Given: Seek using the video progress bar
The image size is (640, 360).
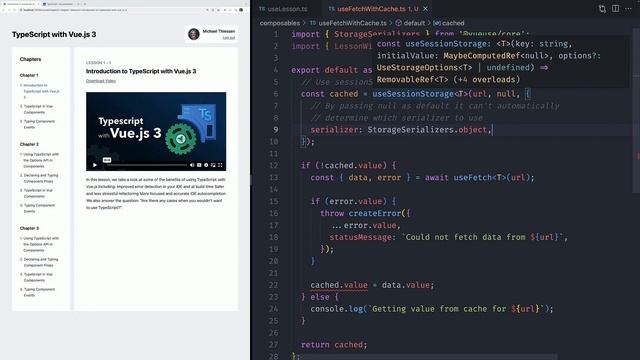Looking at the screenshot, I should coord(147,165).
